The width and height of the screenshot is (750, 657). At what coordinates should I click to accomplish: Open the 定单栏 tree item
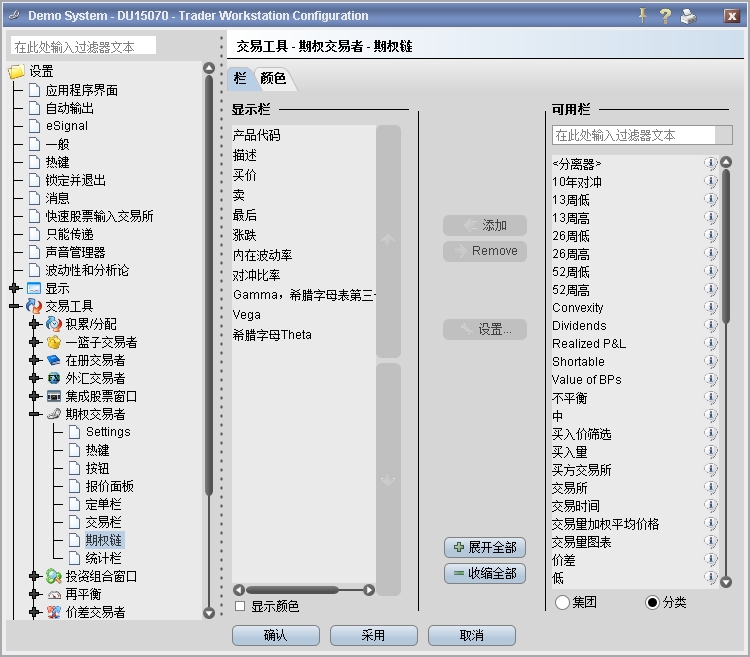pos(103,504)
